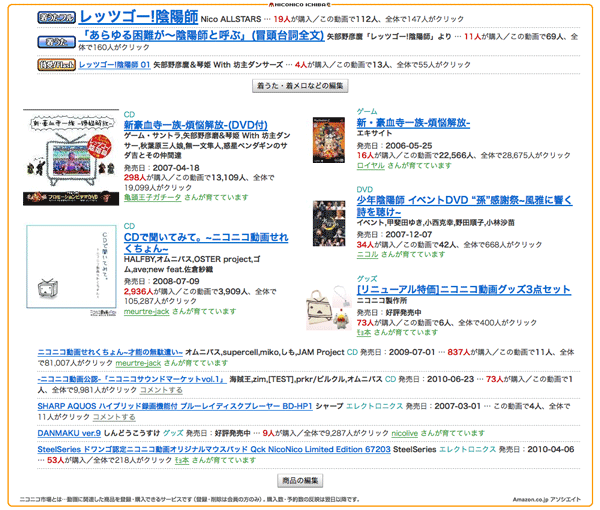600x510 pixels.
Task: Open the ニコニコ動画グッズ3点セット product image
Action: 329,308
